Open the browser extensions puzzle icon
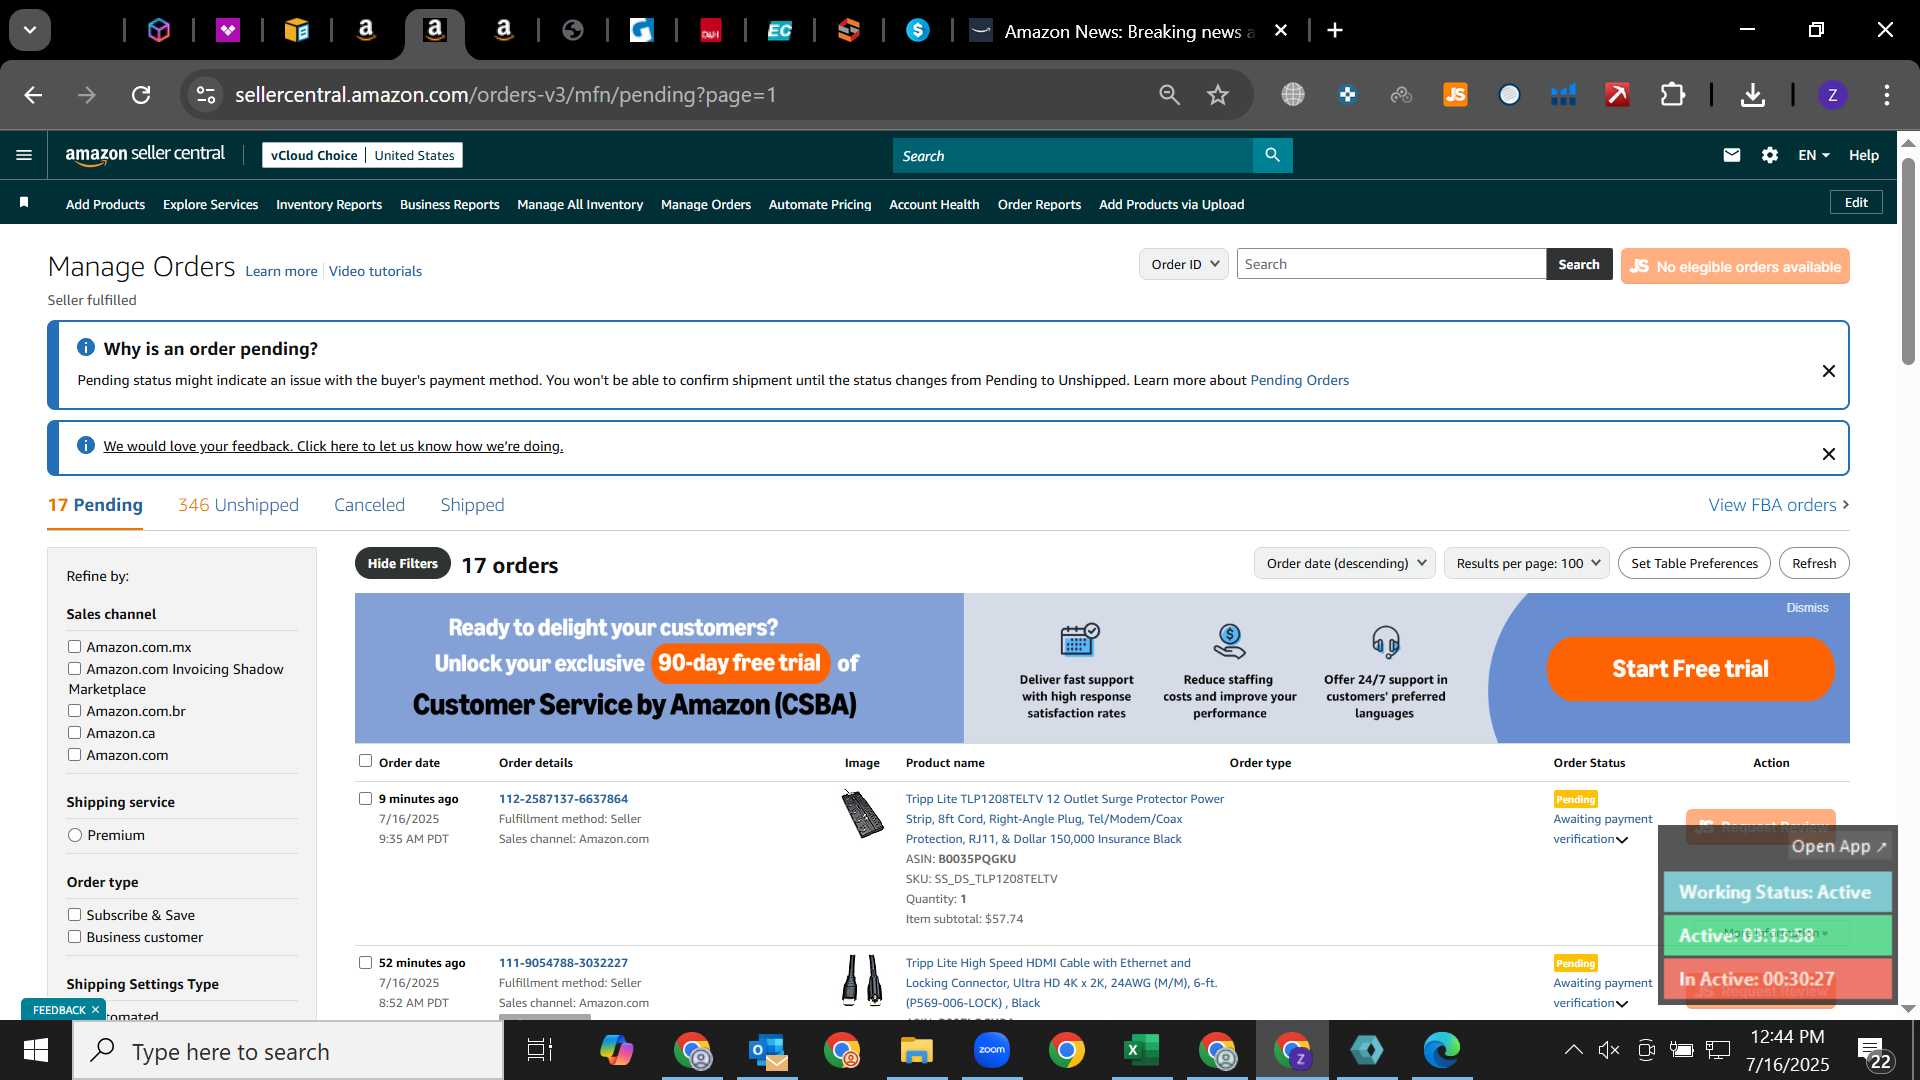The image size is (1920, 1080). point(1672,95)
